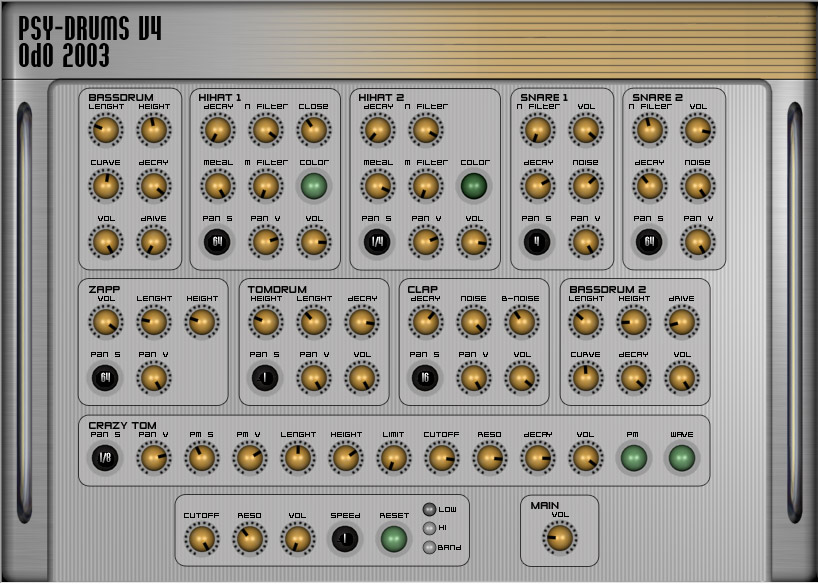This screenshot has width=818, height=584.
Task: Click the Hihat 1 Decay knob
Action: (218, 130)
